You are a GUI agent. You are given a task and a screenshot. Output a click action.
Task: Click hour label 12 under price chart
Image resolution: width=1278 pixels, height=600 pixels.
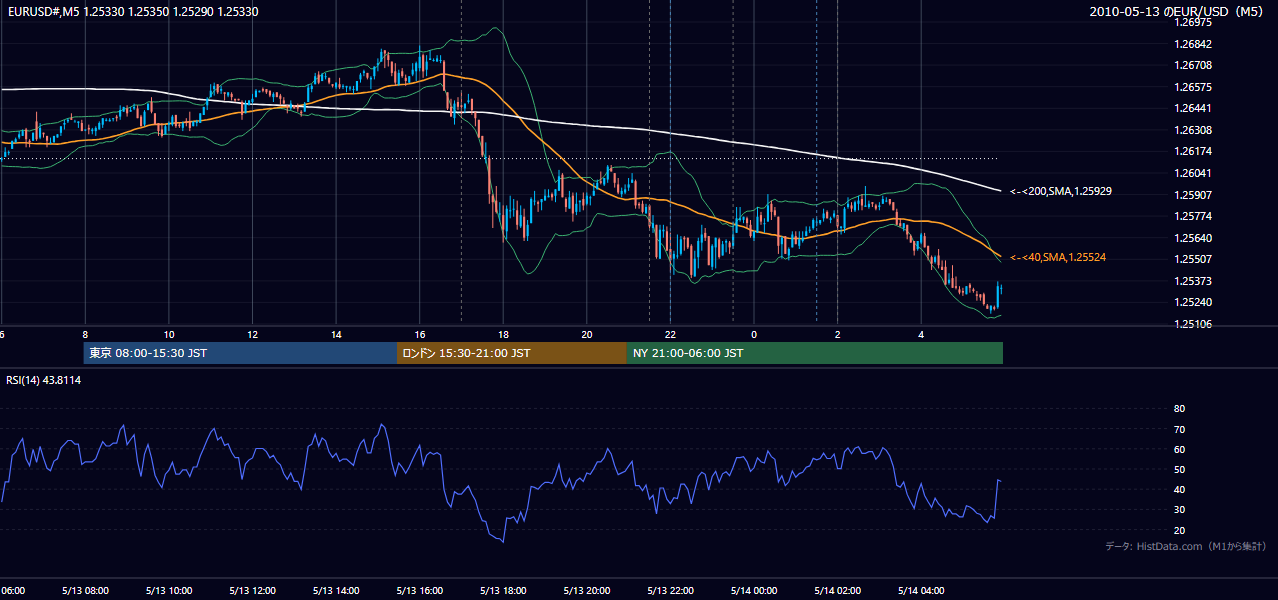tap(252, 335)
